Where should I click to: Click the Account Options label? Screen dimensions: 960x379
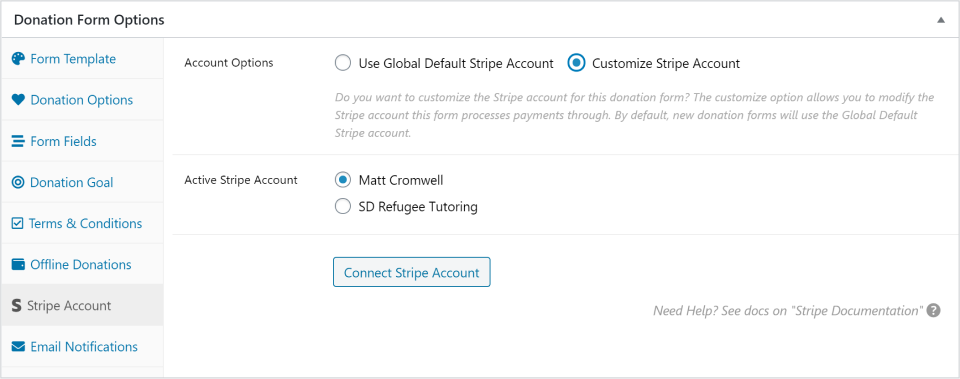coord(229,63)
